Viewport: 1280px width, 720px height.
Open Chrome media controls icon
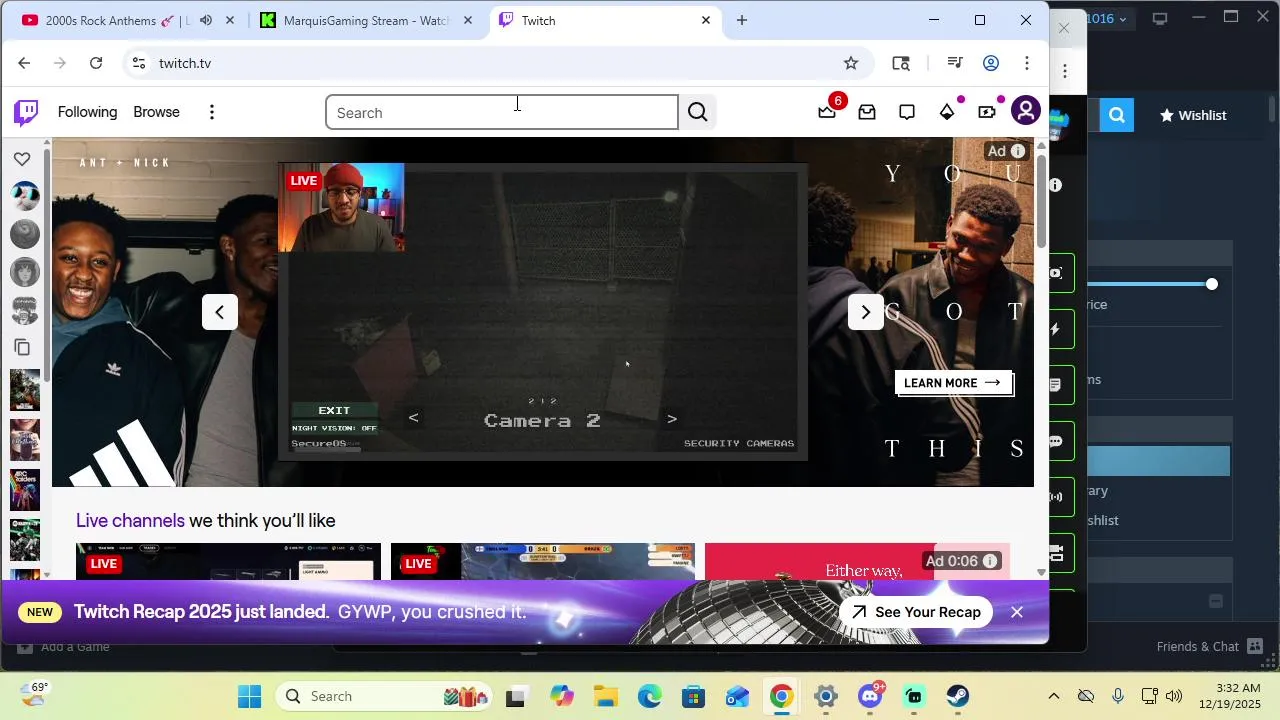[x=955, y=63]
